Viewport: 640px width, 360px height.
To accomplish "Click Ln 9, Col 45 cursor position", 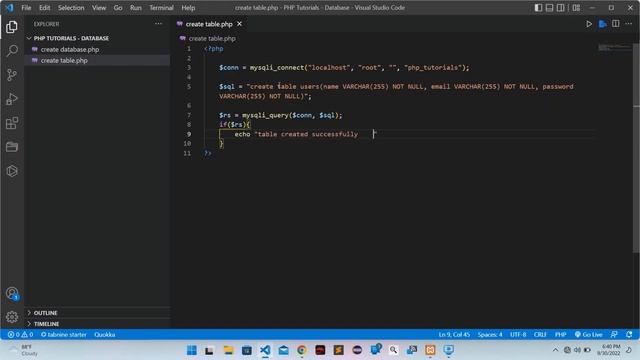I will [454, 335].
